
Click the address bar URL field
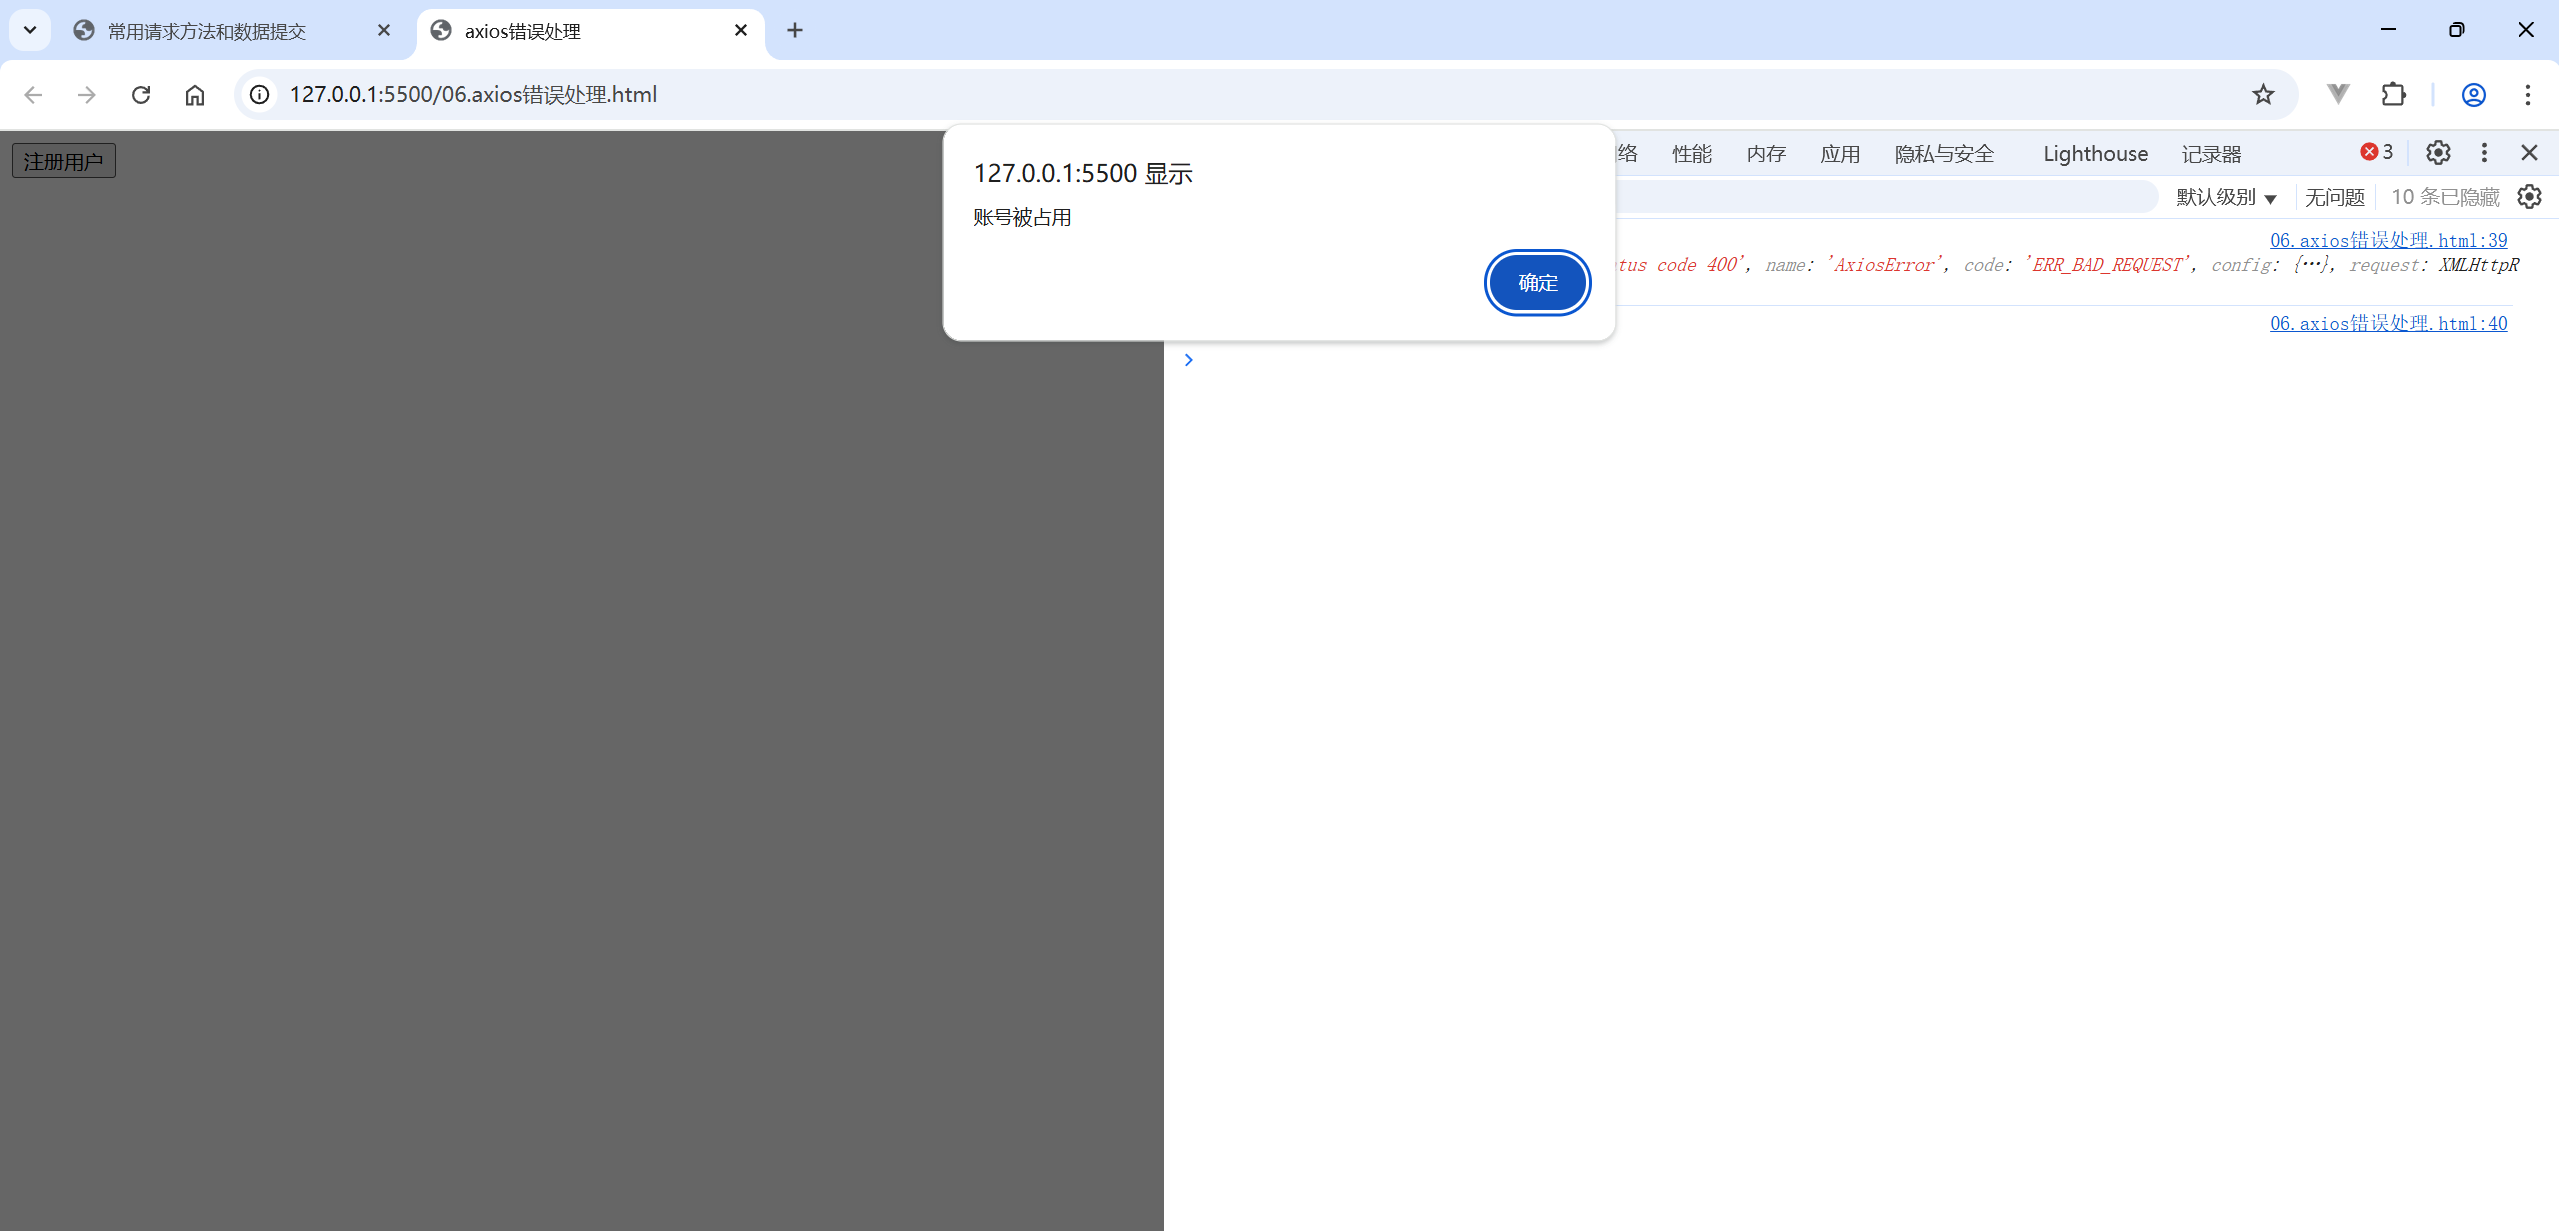pos(1200,95)
